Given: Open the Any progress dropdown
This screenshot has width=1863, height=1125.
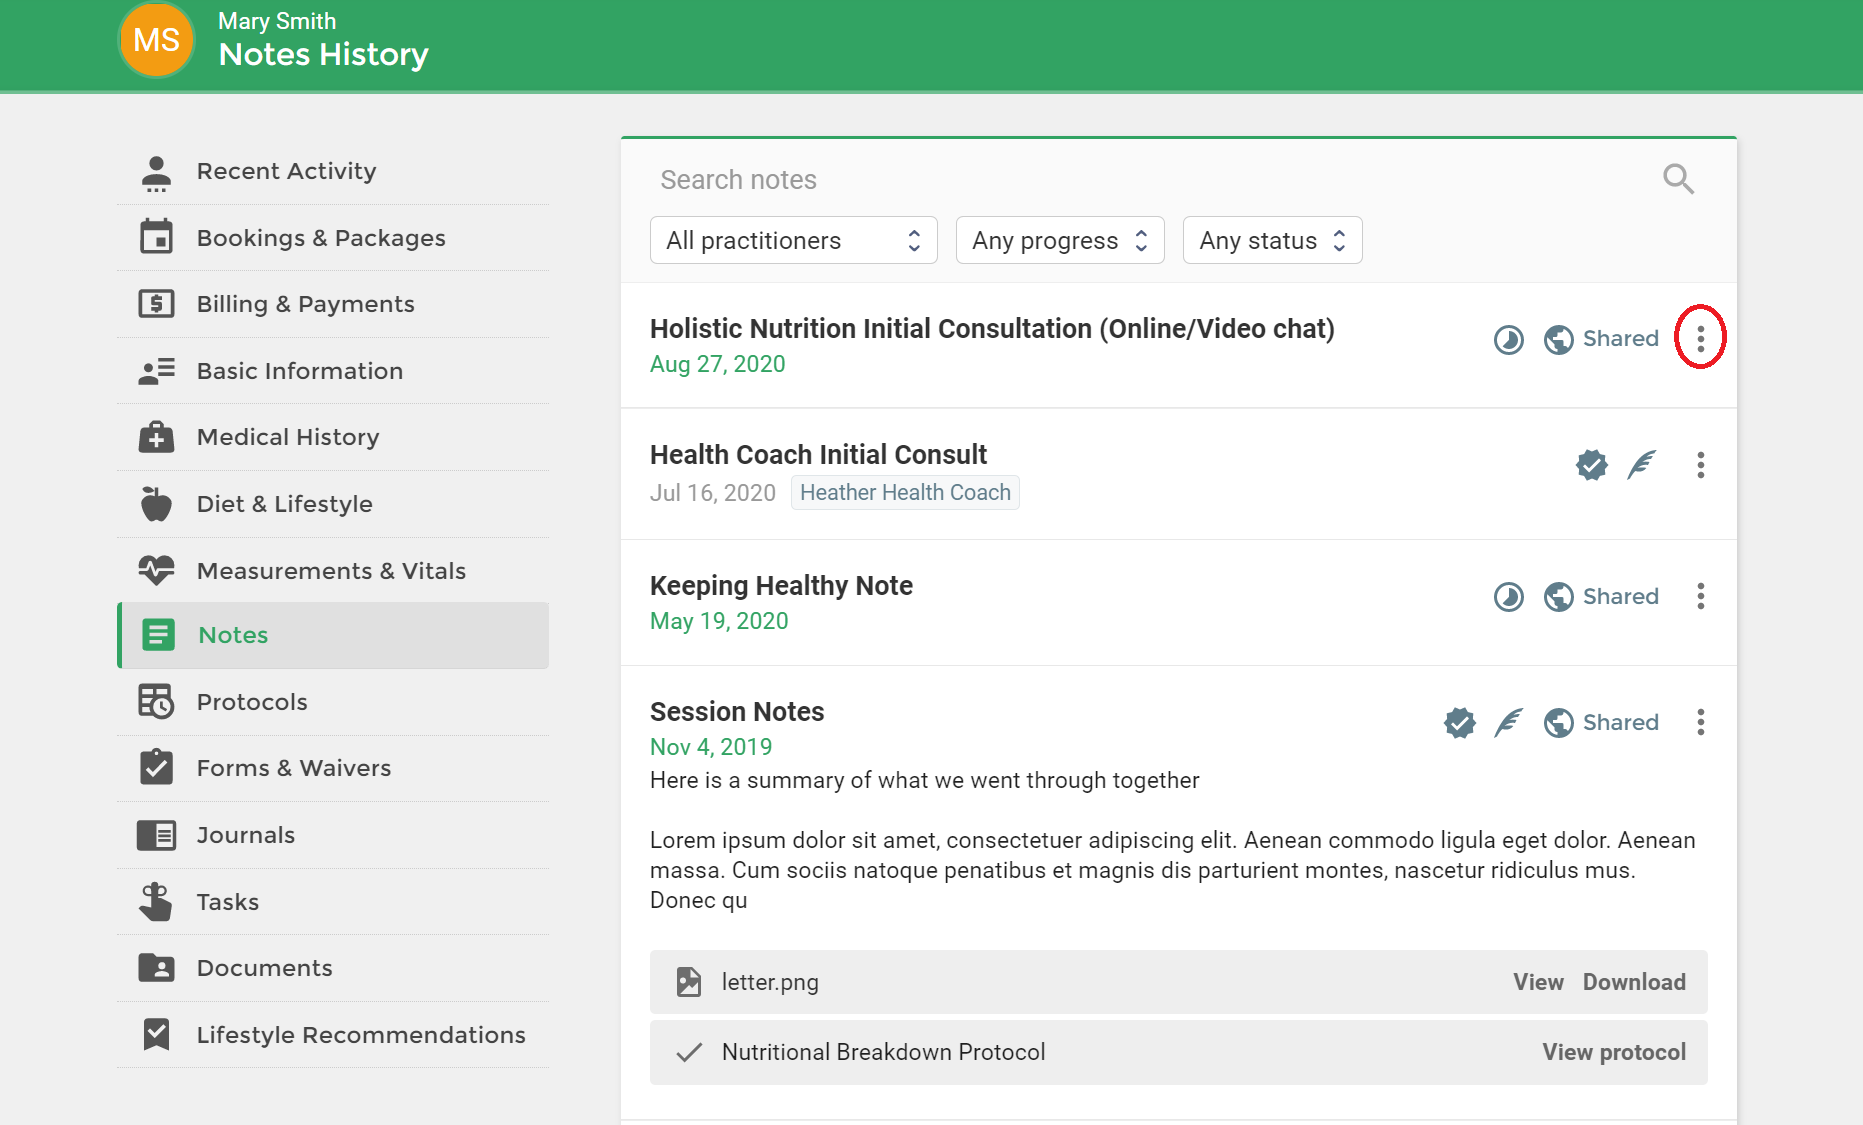Looking at the screenshot, I should click(1060, 240).
